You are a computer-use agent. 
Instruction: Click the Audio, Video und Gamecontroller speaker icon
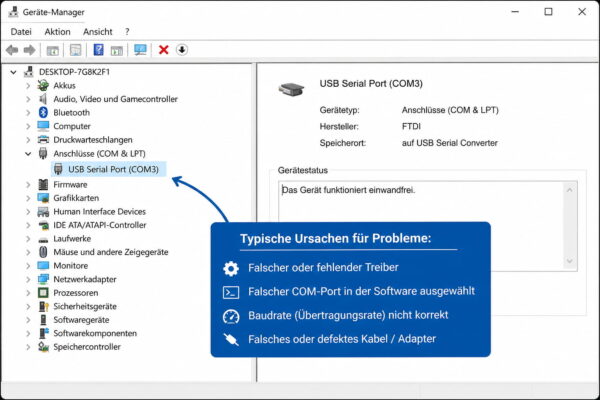[43, 99]
